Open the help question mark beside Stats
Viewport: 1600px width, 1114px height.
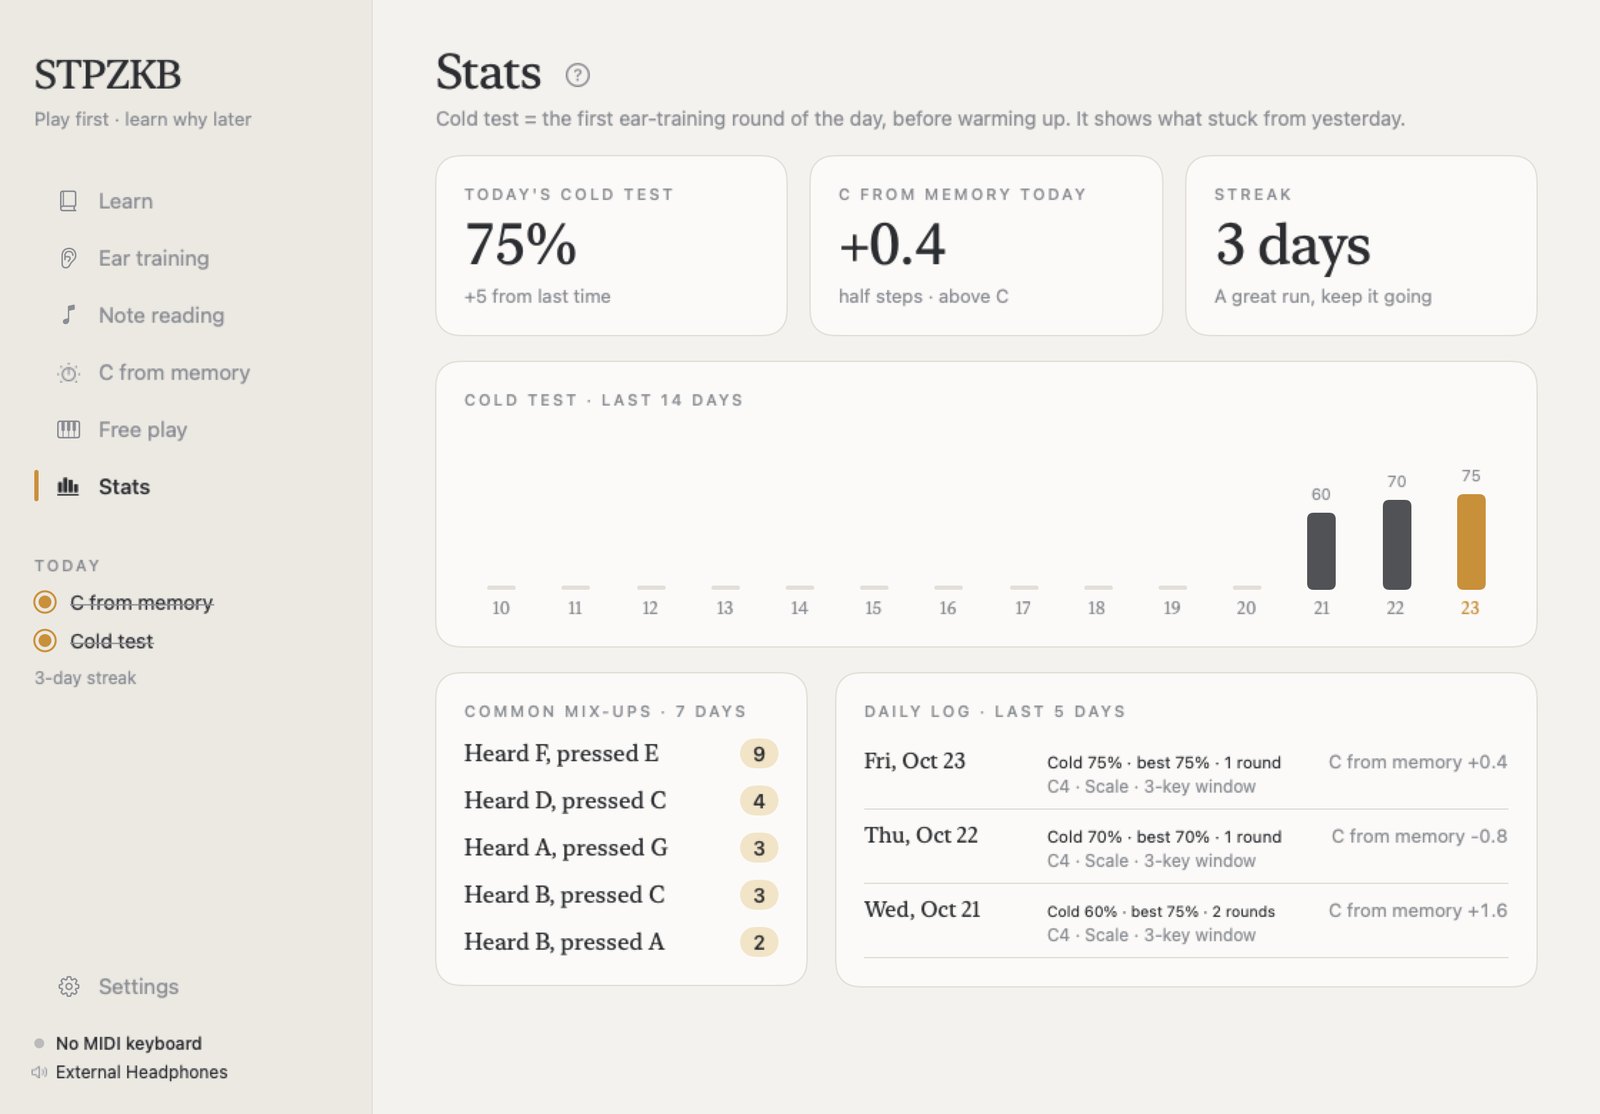[577, 75]
